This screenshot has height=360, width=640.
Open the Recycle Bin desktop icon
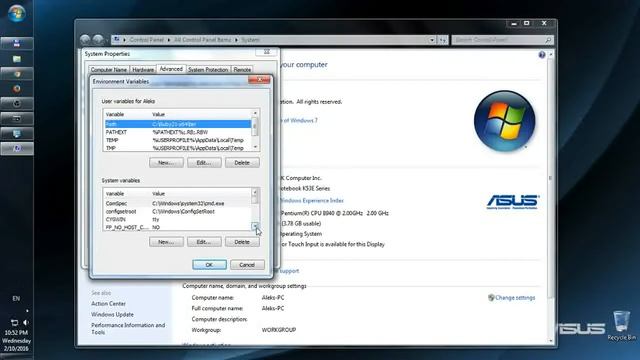tap(621, 325)
